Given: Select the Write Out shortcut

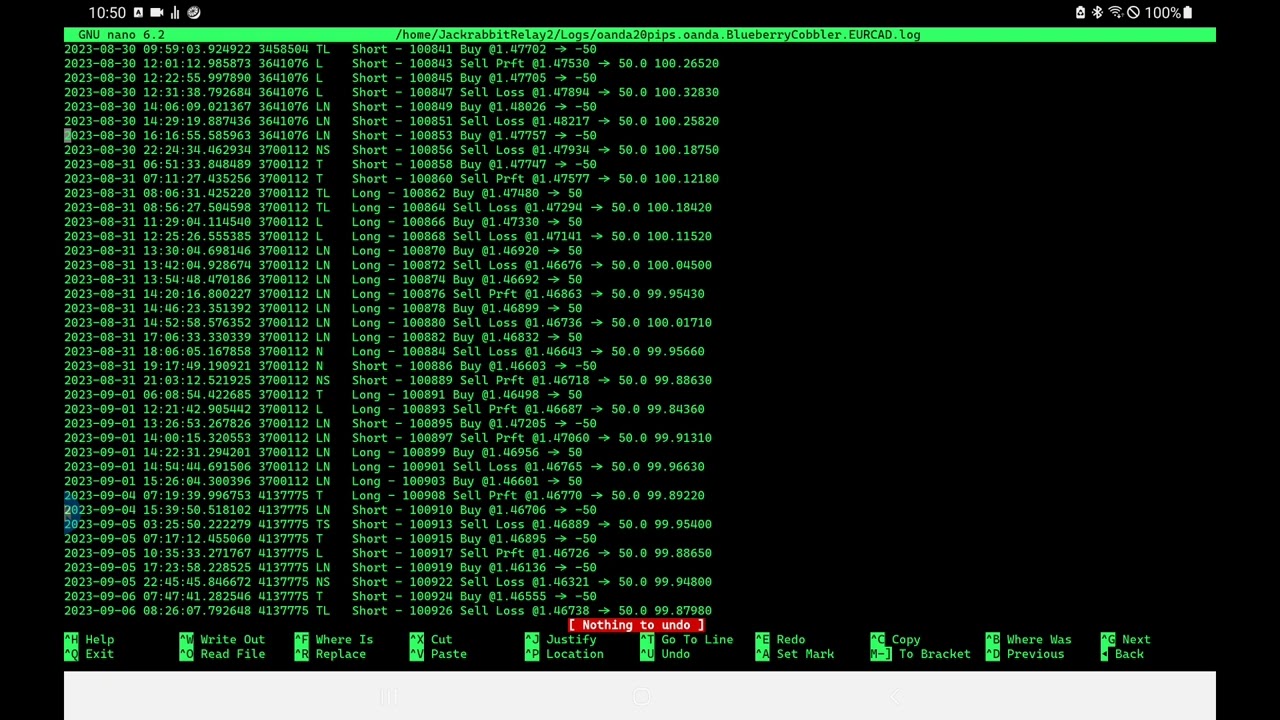Looking at the screenshot, I should click(x=222, y=639).
